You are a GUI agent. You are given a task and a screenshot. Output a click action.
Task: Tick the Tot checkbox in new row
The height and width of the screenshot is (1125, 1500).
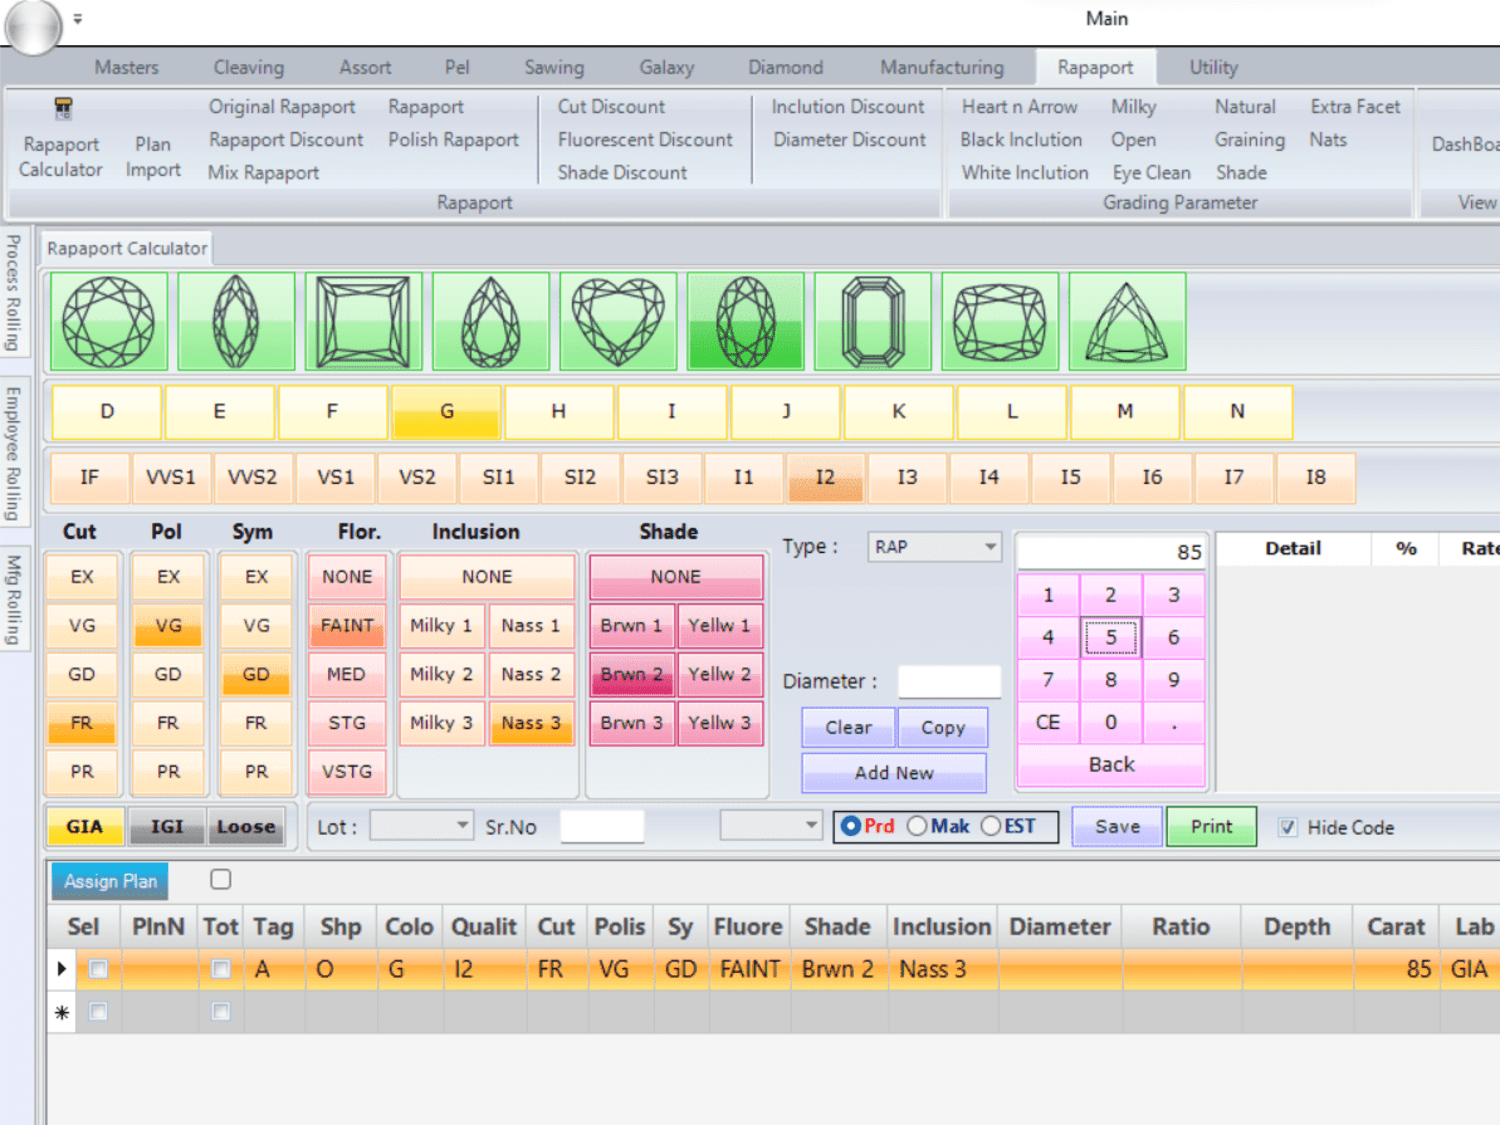221,1012
